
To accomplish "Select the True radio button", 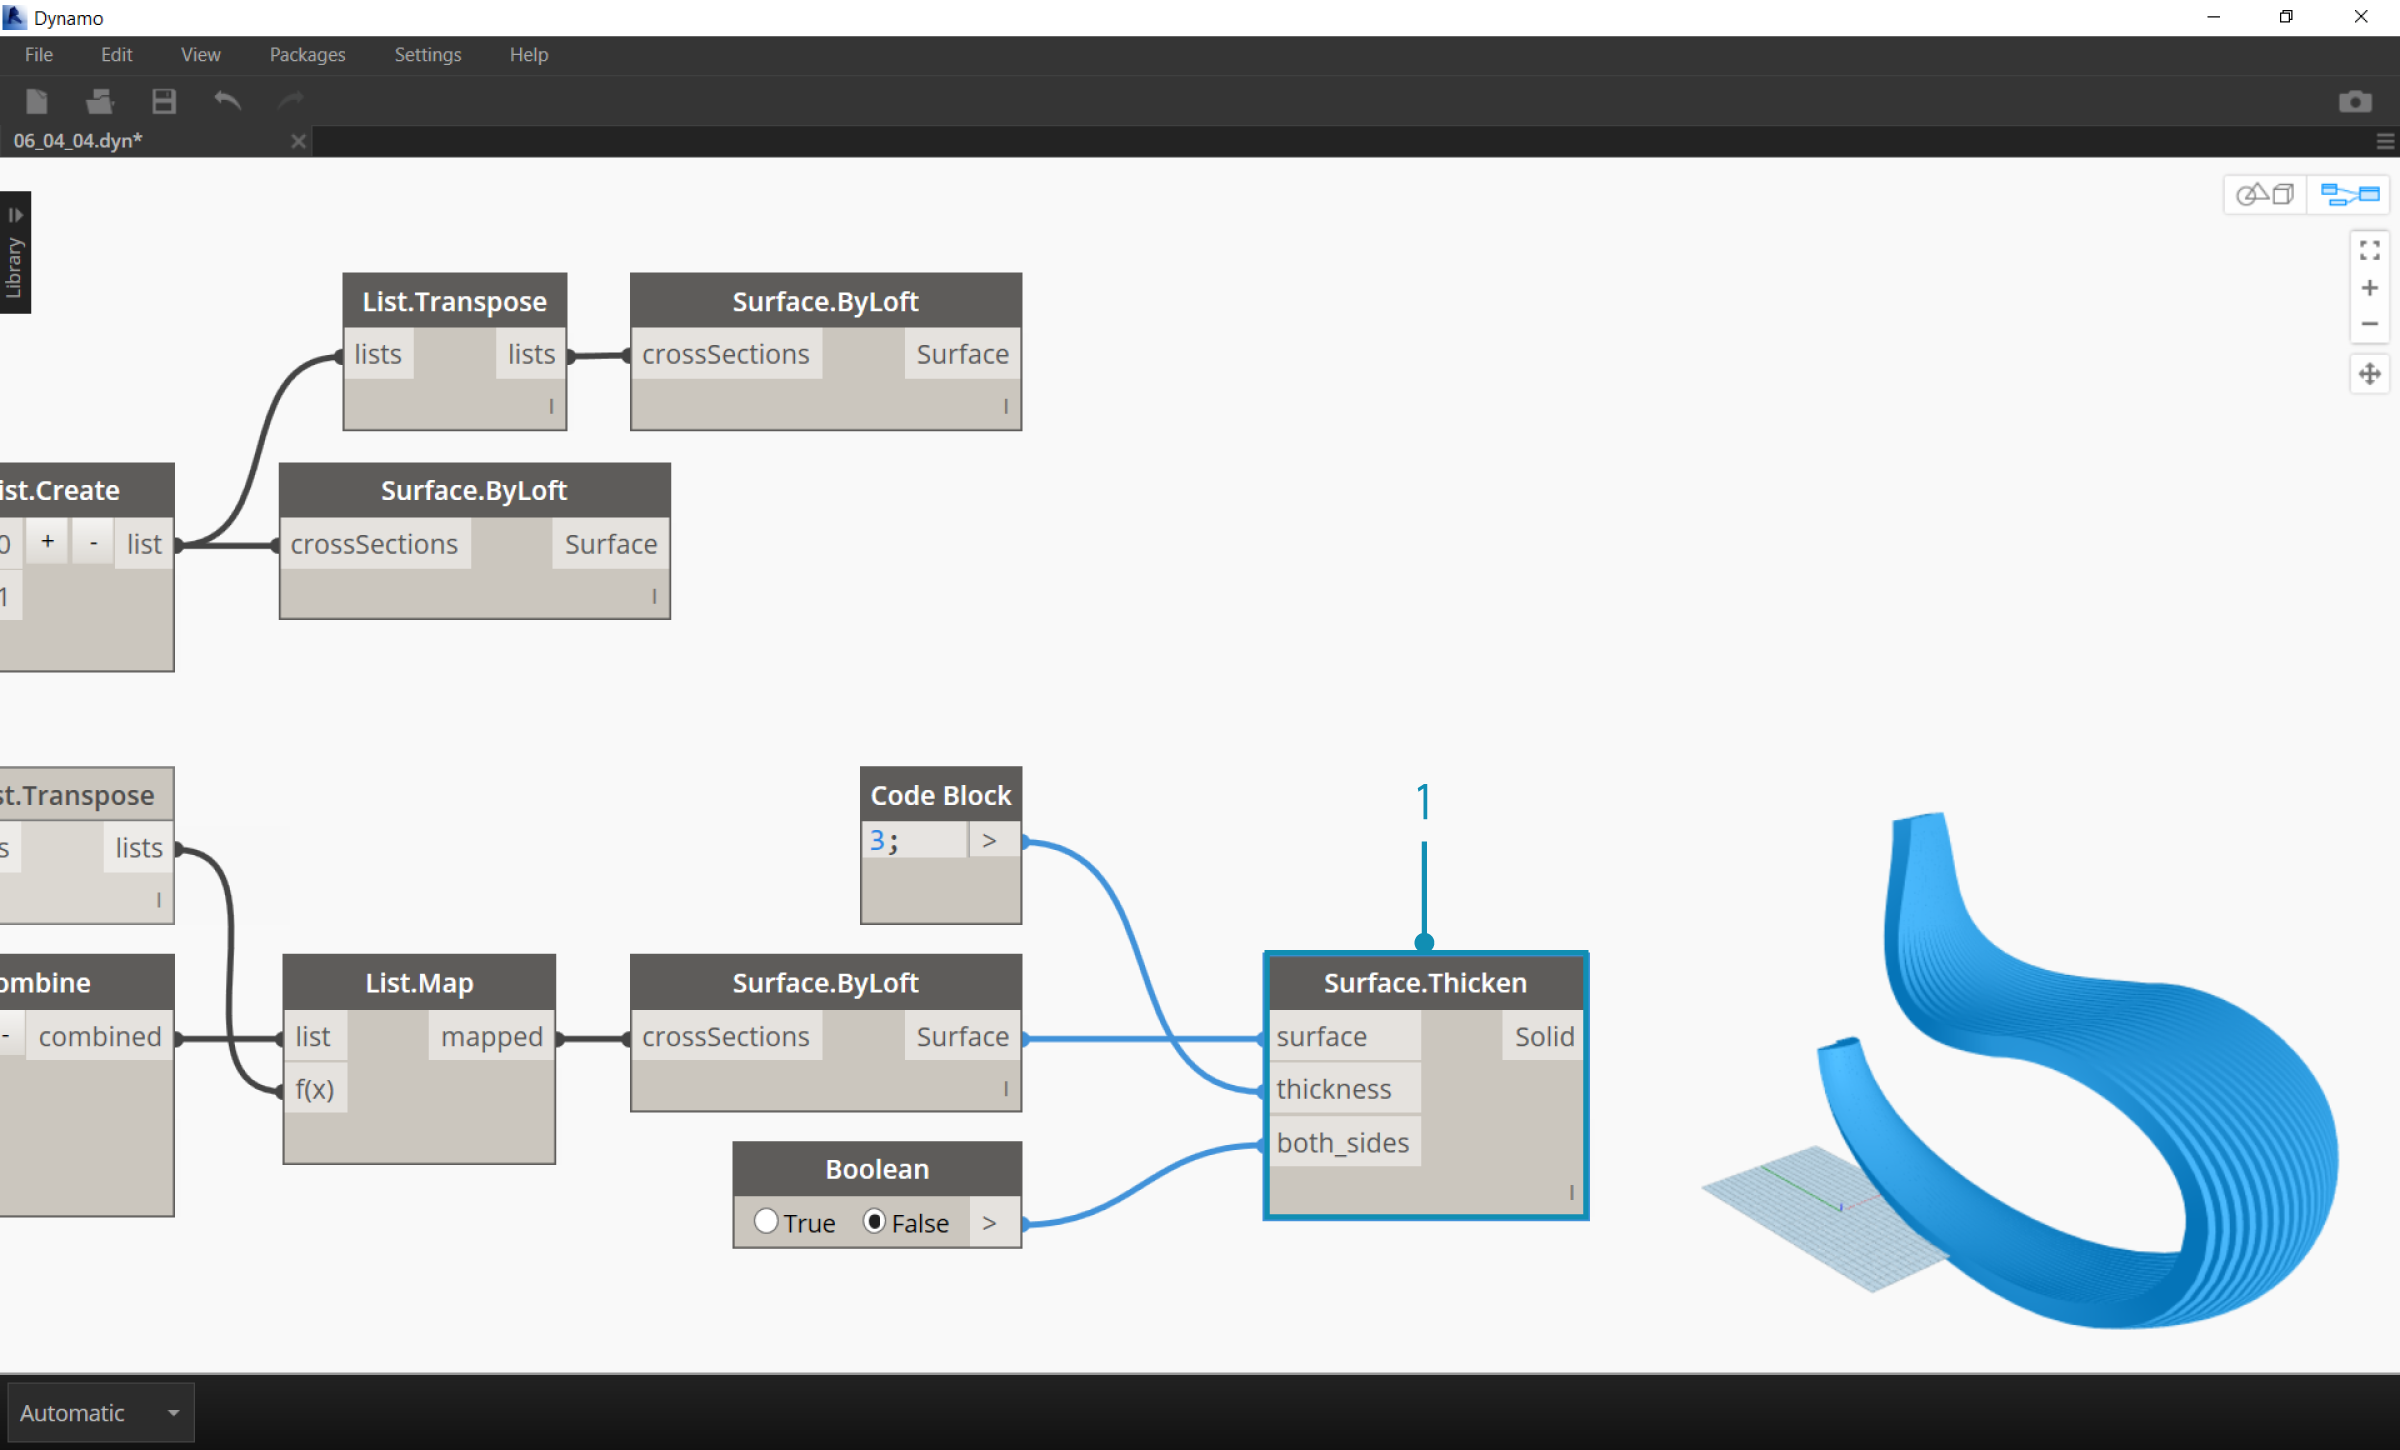I will 766,1221.
